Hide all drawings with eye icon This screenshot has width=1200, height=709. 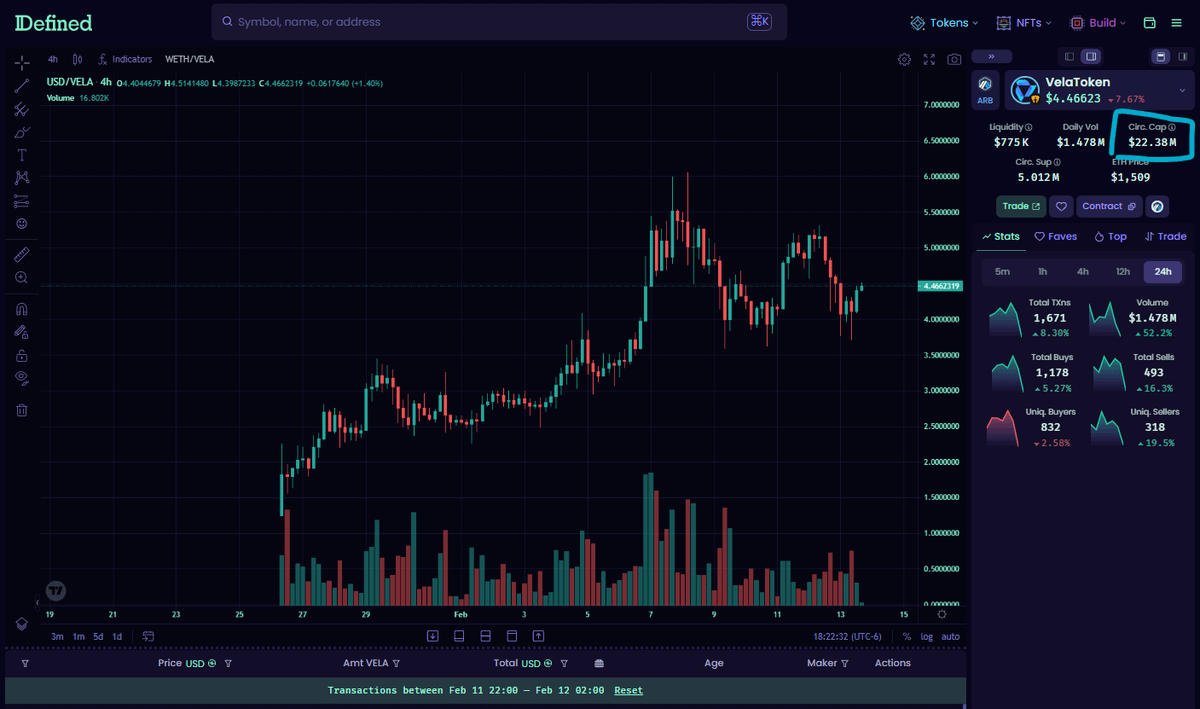(x=21, y=377)
